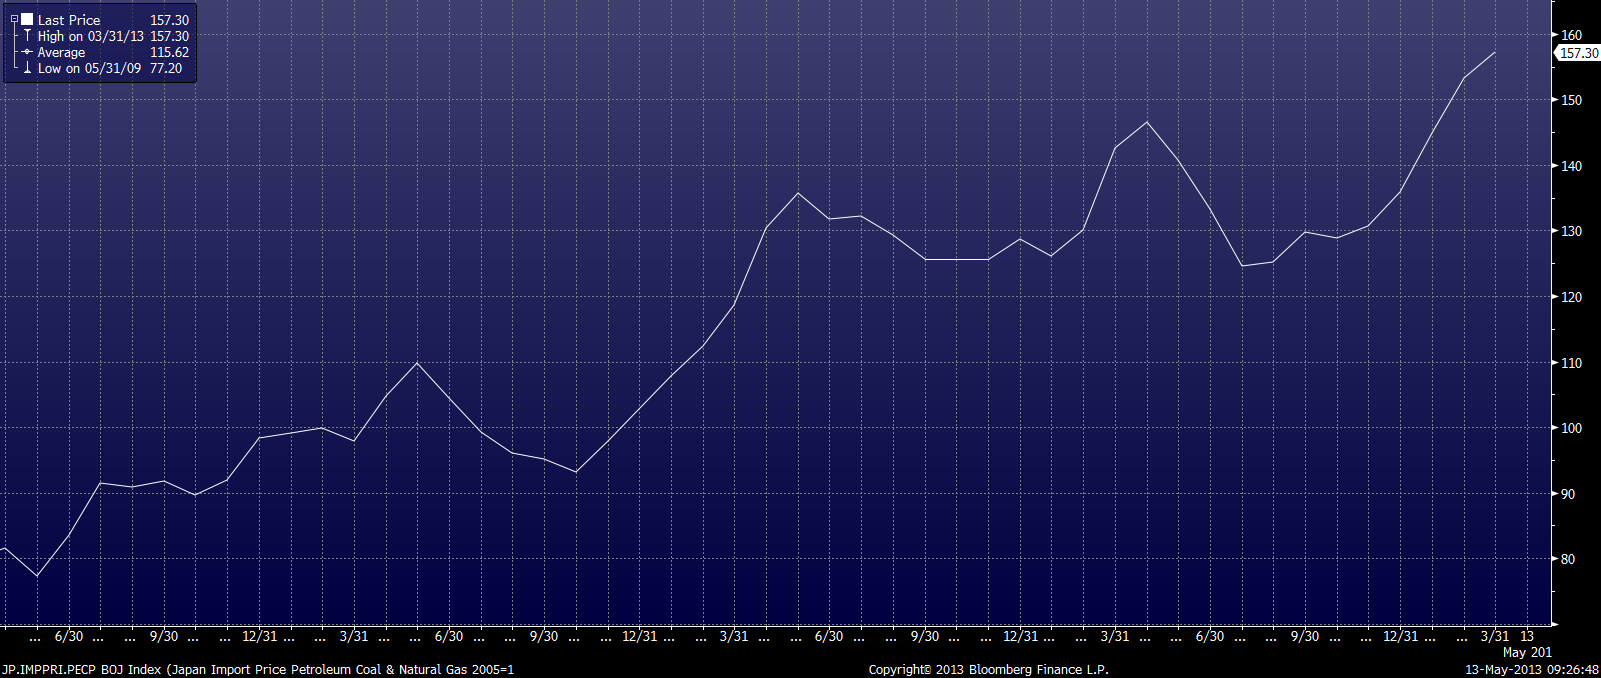Select the "High on 03/31/13" legend label
This screenshot has height=678, width=1601.
[x=91, y=36]
